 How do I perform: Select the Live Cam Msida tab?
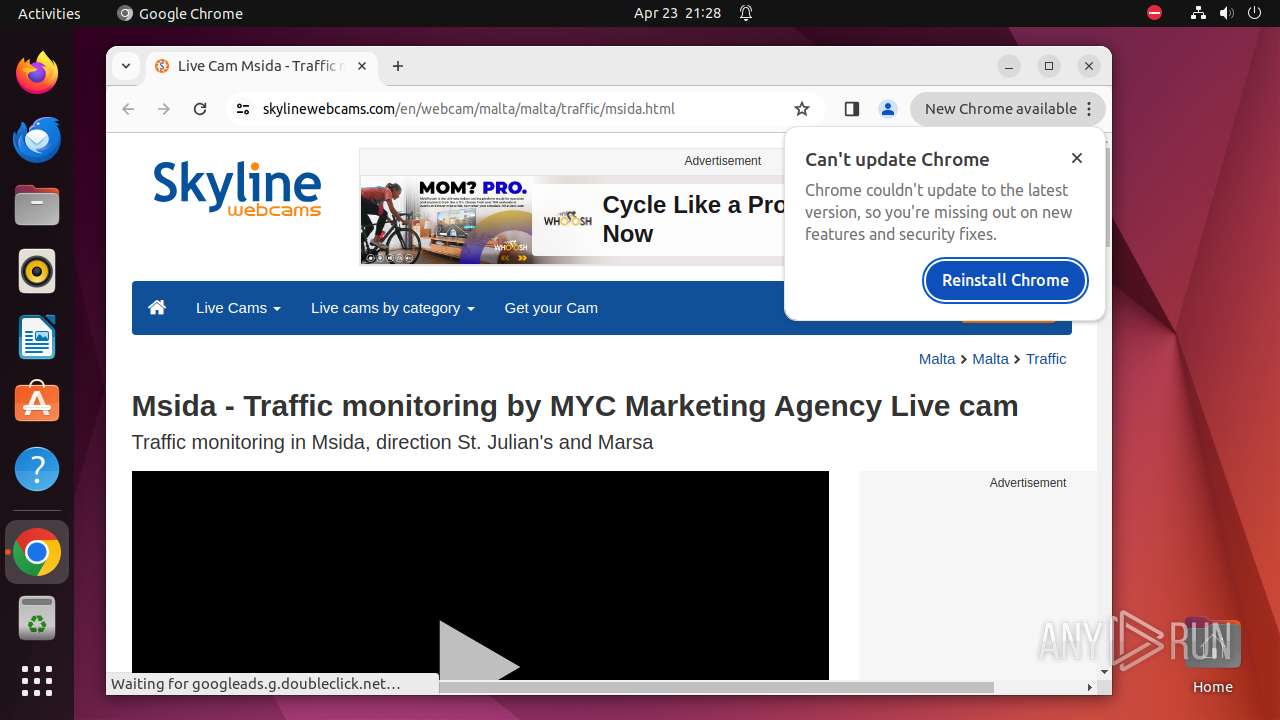[262, 66]
